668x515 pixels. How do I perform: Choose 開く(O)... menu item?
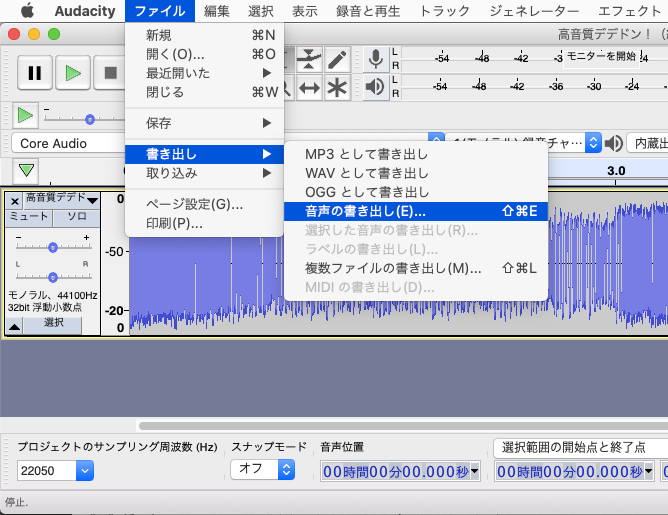point(204,54)
